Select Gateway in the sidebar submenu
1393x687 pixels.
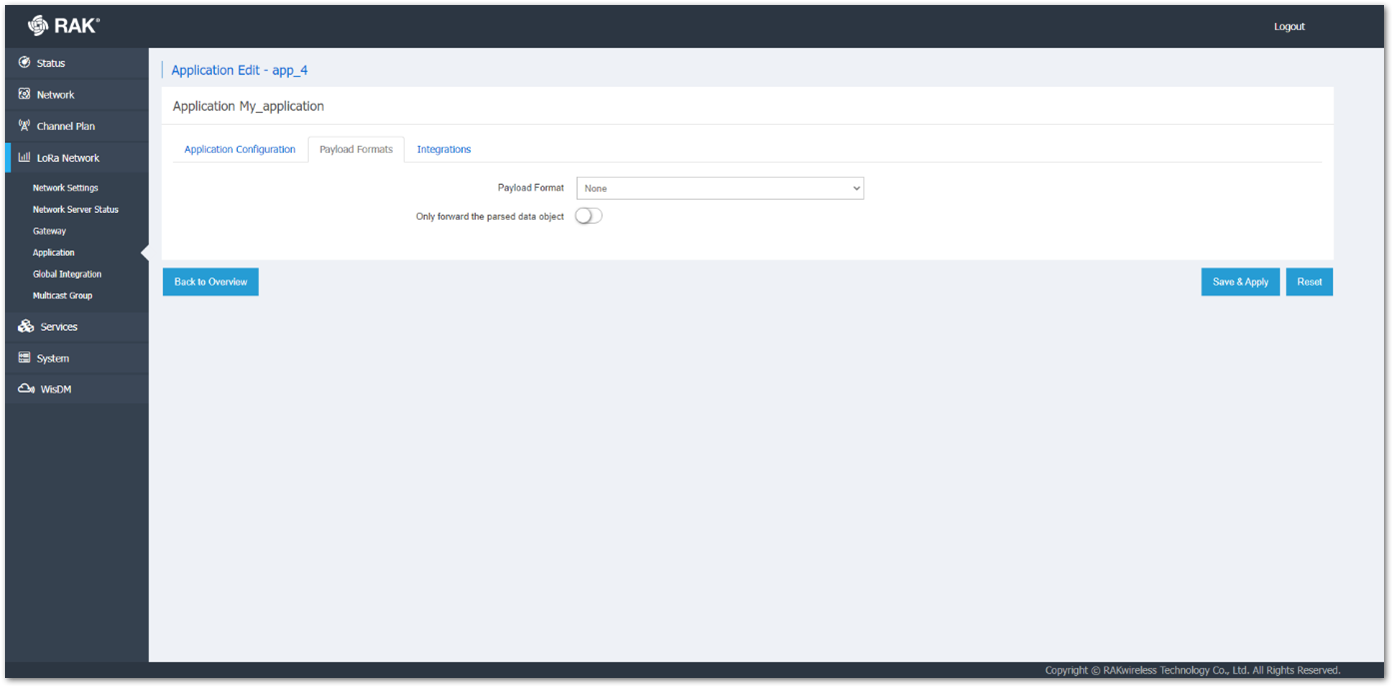click(x=50, y=230)
